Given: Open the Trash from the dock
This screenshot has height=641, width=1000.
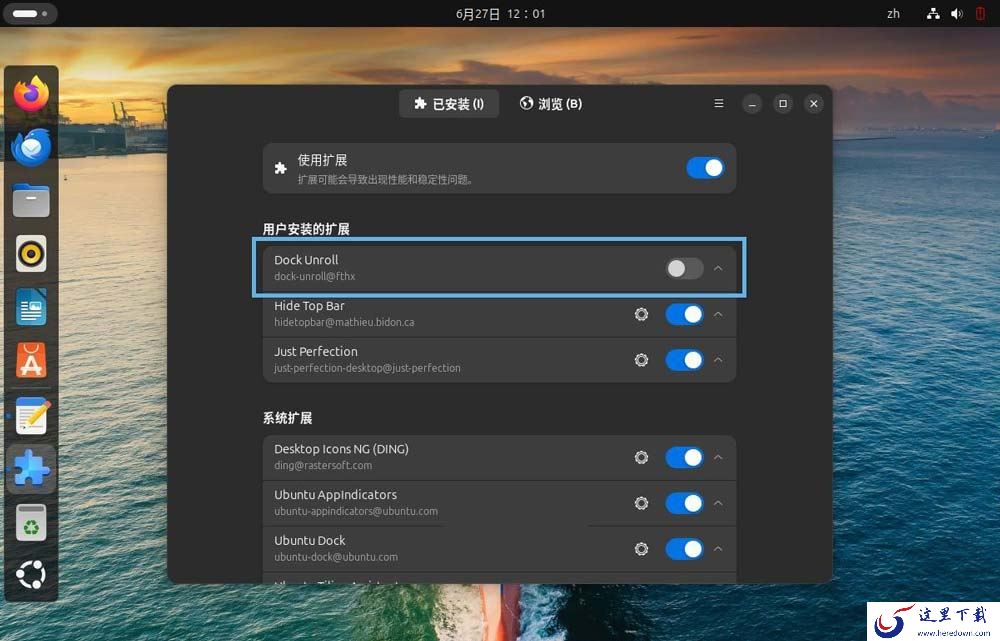Looking at the screenshot, I should [x=31, y=522].
